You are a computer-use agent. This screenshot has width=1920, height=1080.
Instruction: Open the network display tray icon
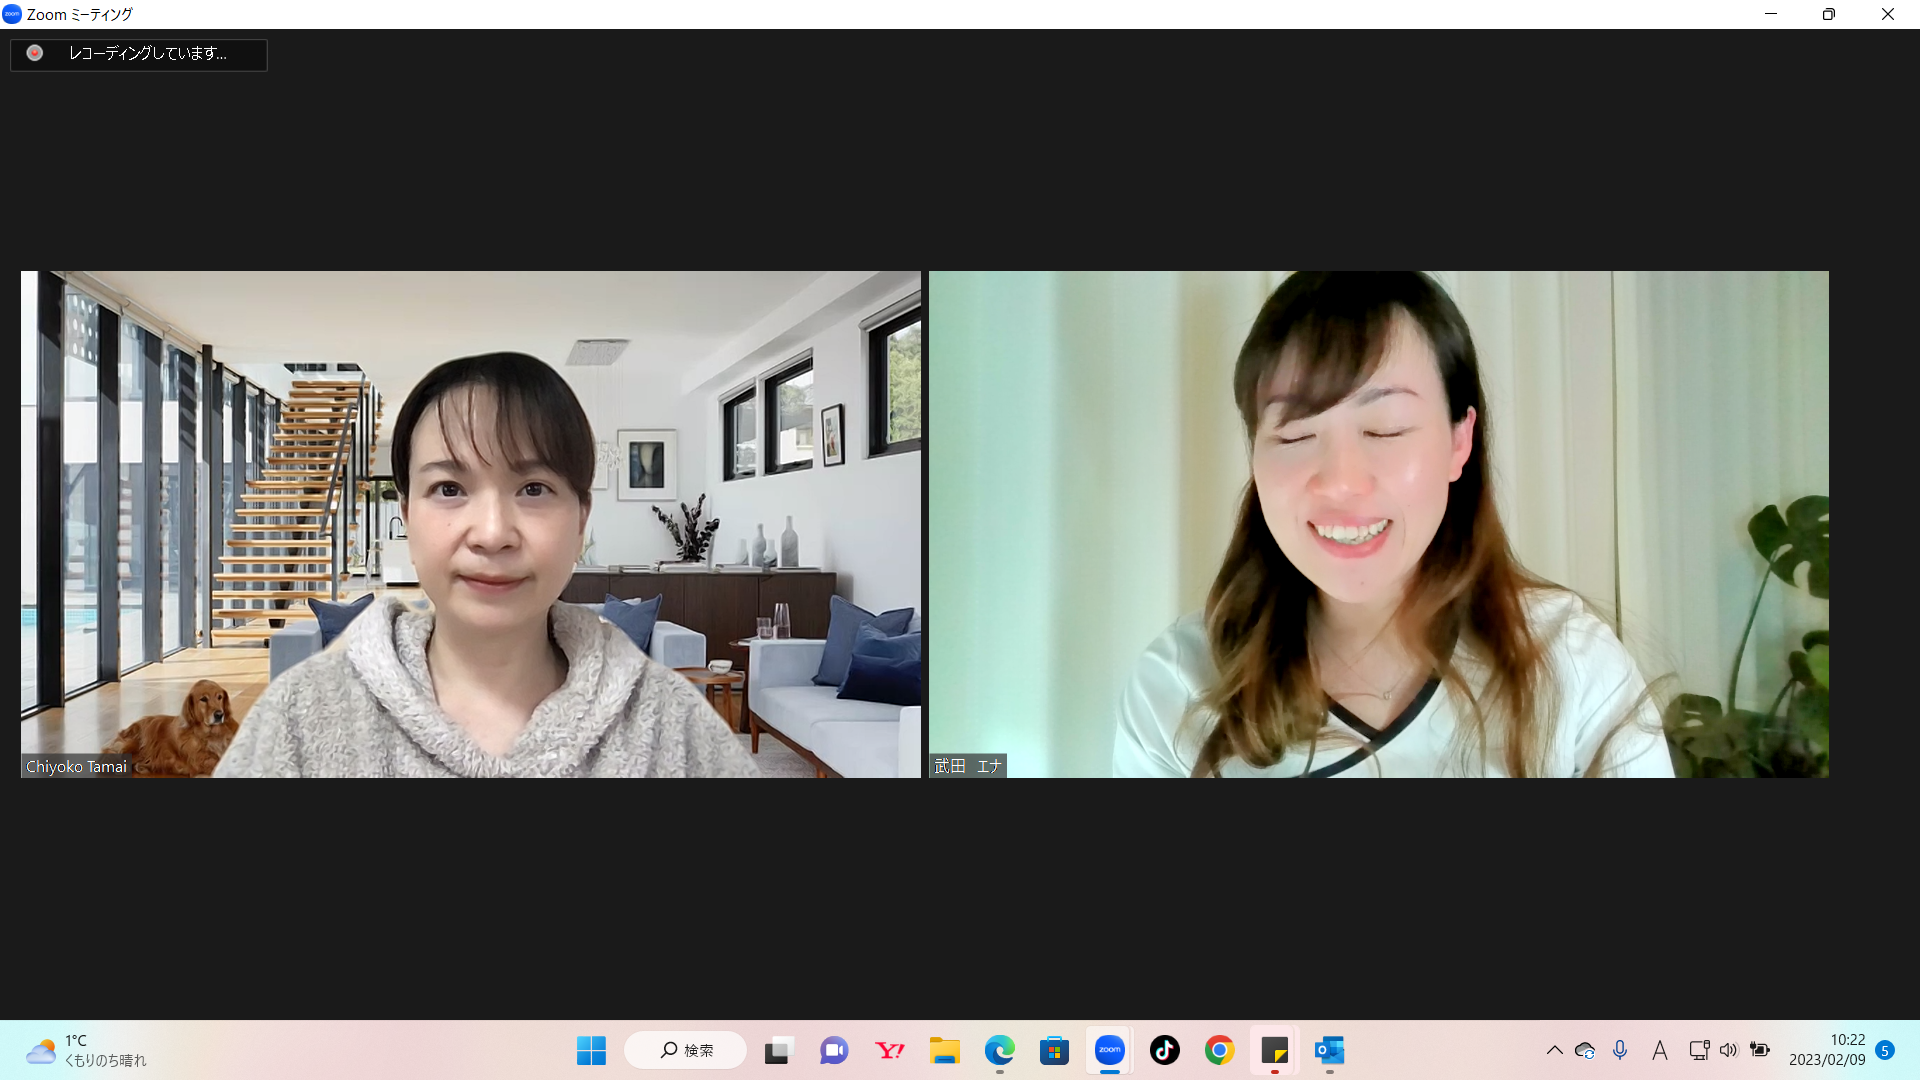1698,1050
